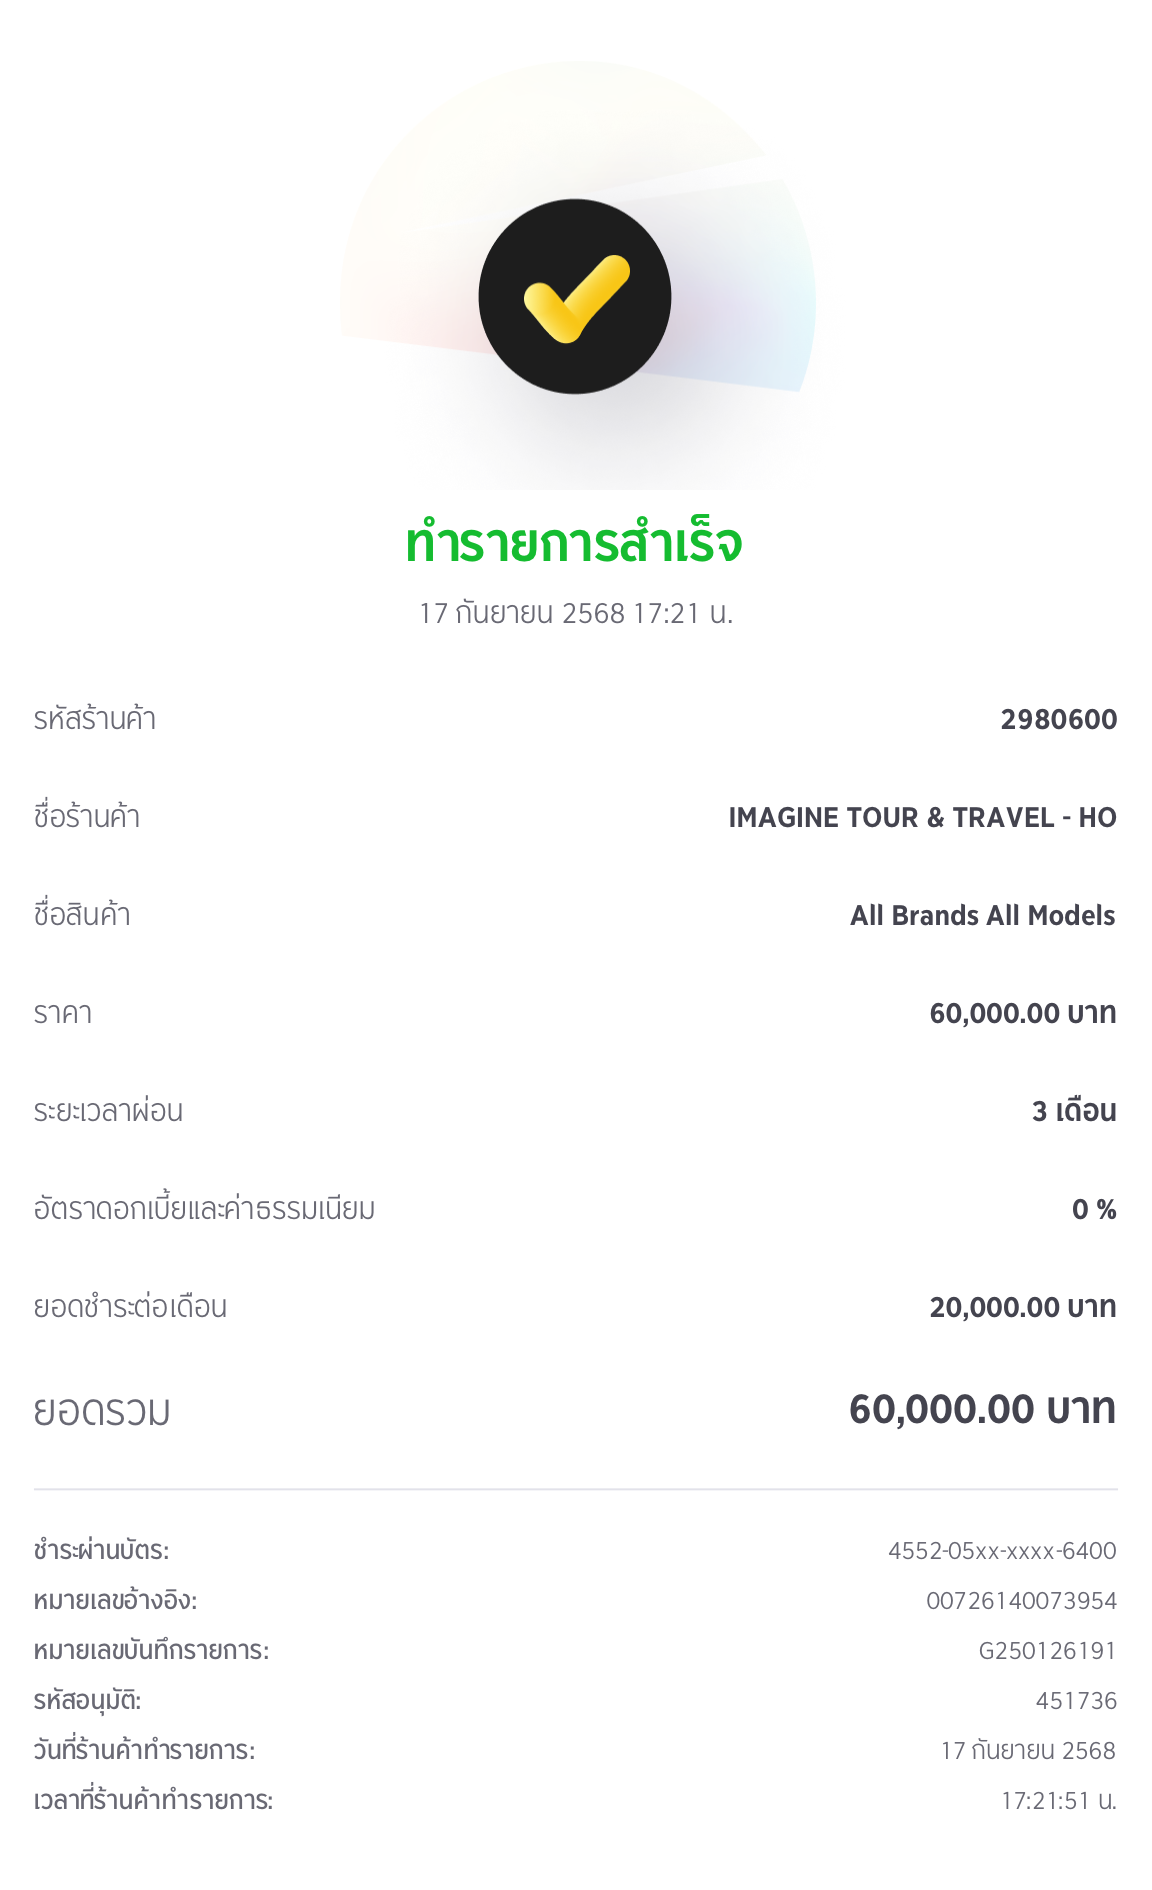
Task: Click the ยอดรวม label
Action: tap(102, 1412)
